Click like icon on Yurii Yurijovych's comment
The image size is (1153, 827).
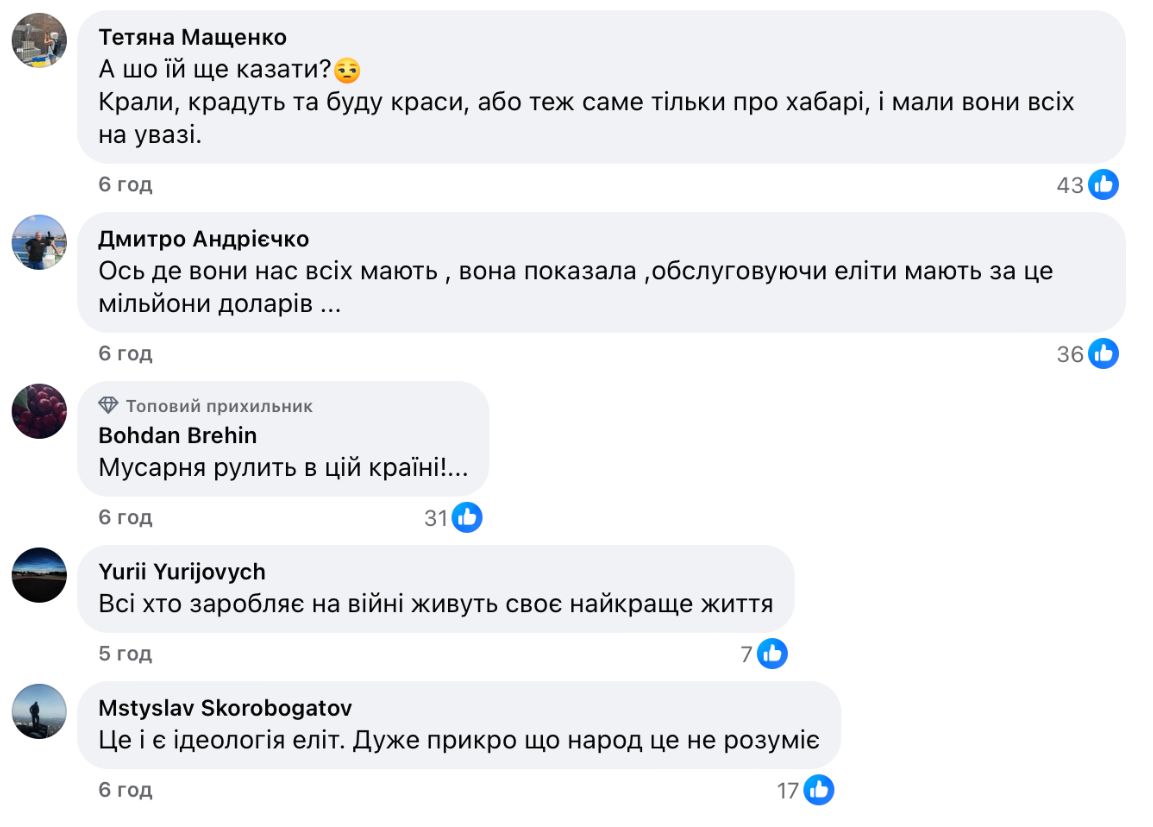(772, 654)
